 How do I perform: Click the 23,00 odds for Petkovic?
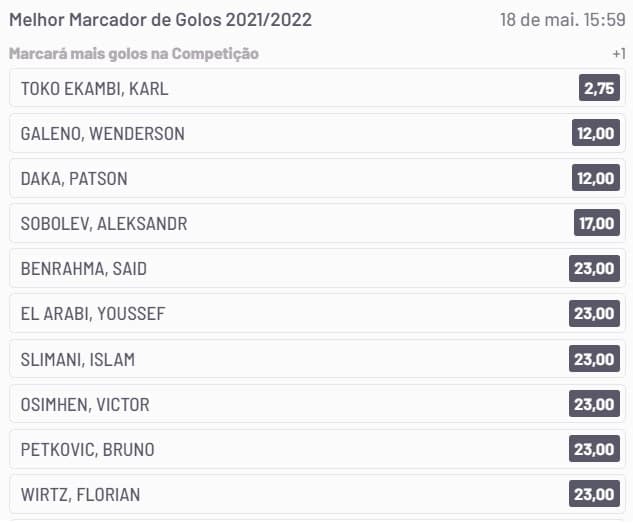pyautogui.click(x=594, y=449)
